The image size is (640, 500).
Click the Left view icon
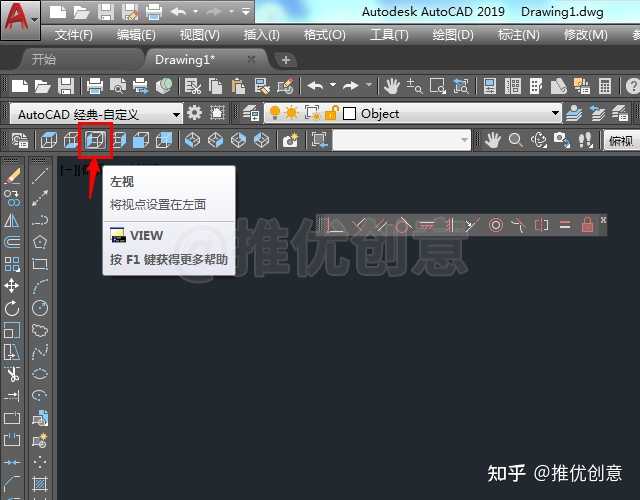[x=95, y=140]
